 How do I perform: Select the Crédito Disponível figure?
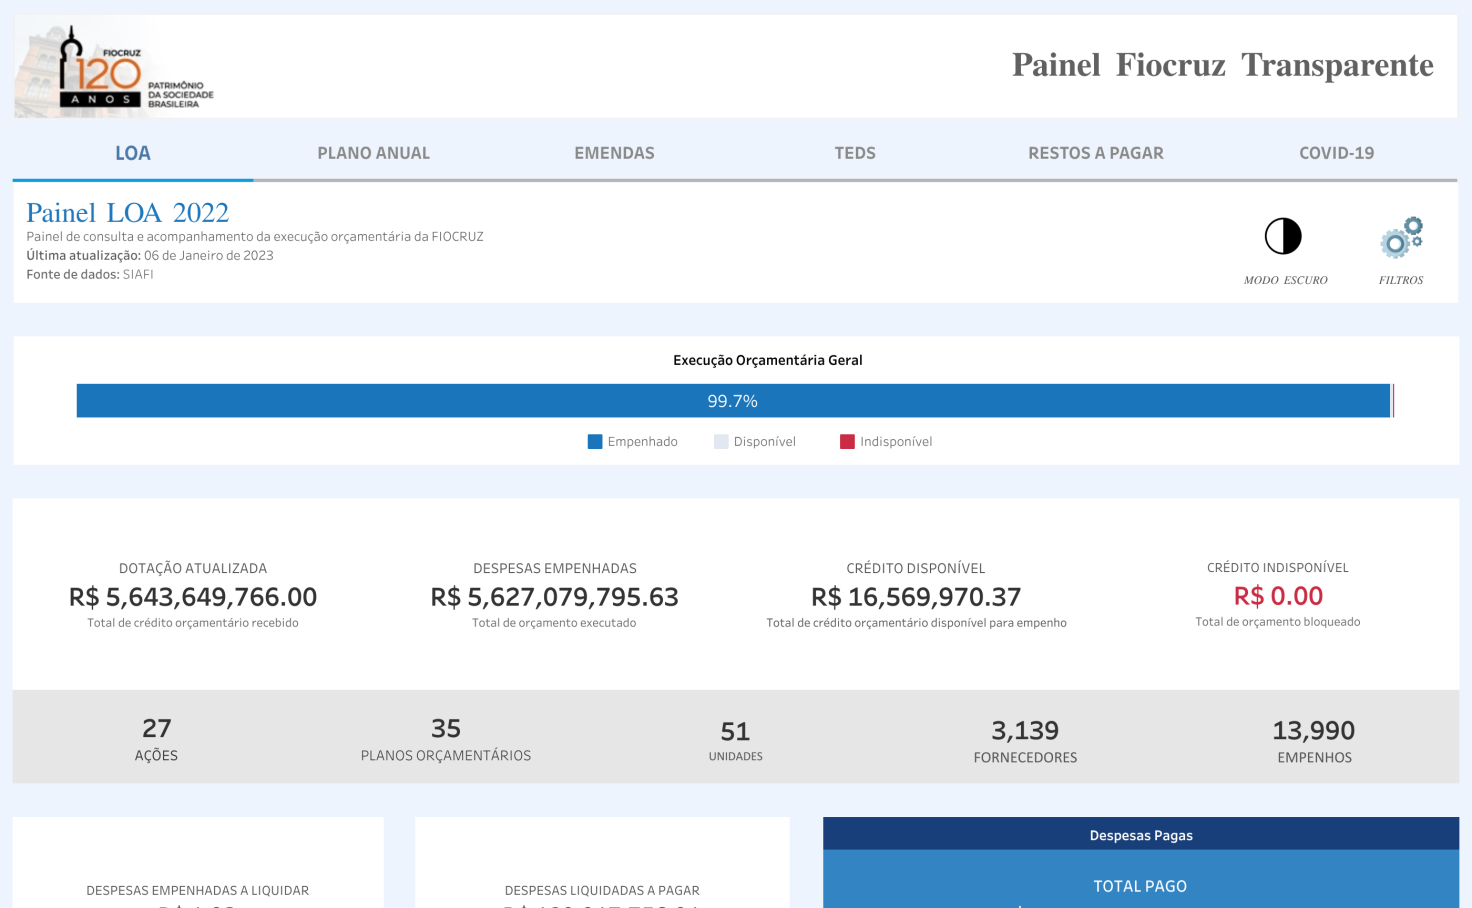(916, 597)
